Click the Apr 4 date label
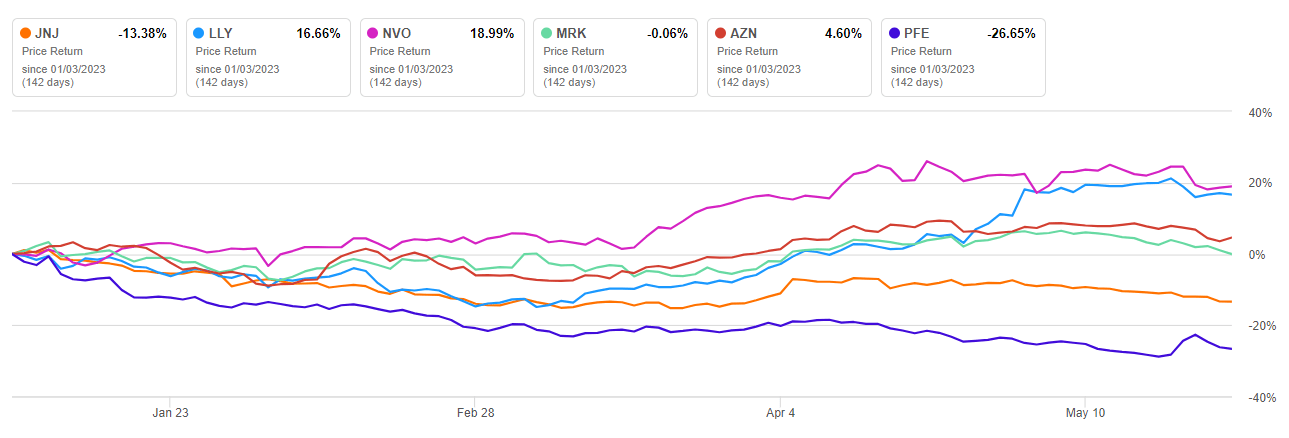 pos(781,412)
